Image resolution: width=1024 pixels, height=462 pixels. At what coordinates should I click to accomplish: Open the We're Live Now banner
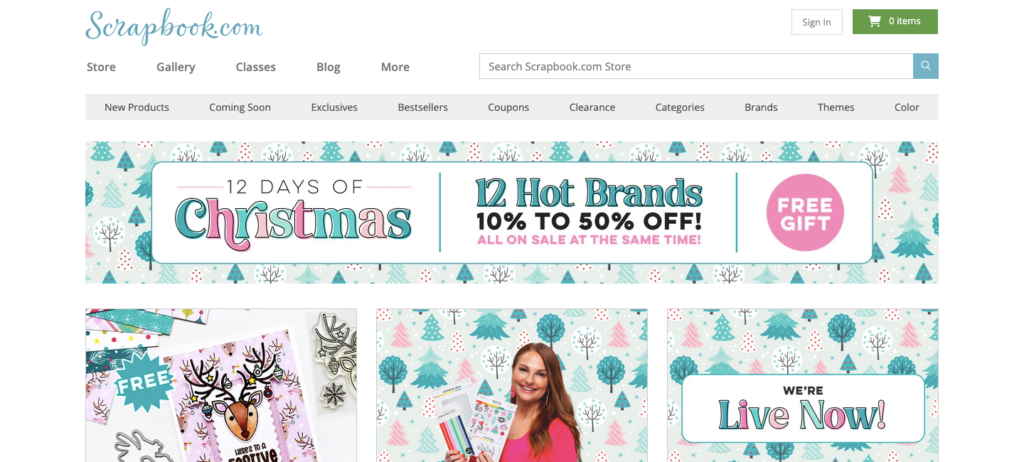pyautogui.click(x=803, y=386)
